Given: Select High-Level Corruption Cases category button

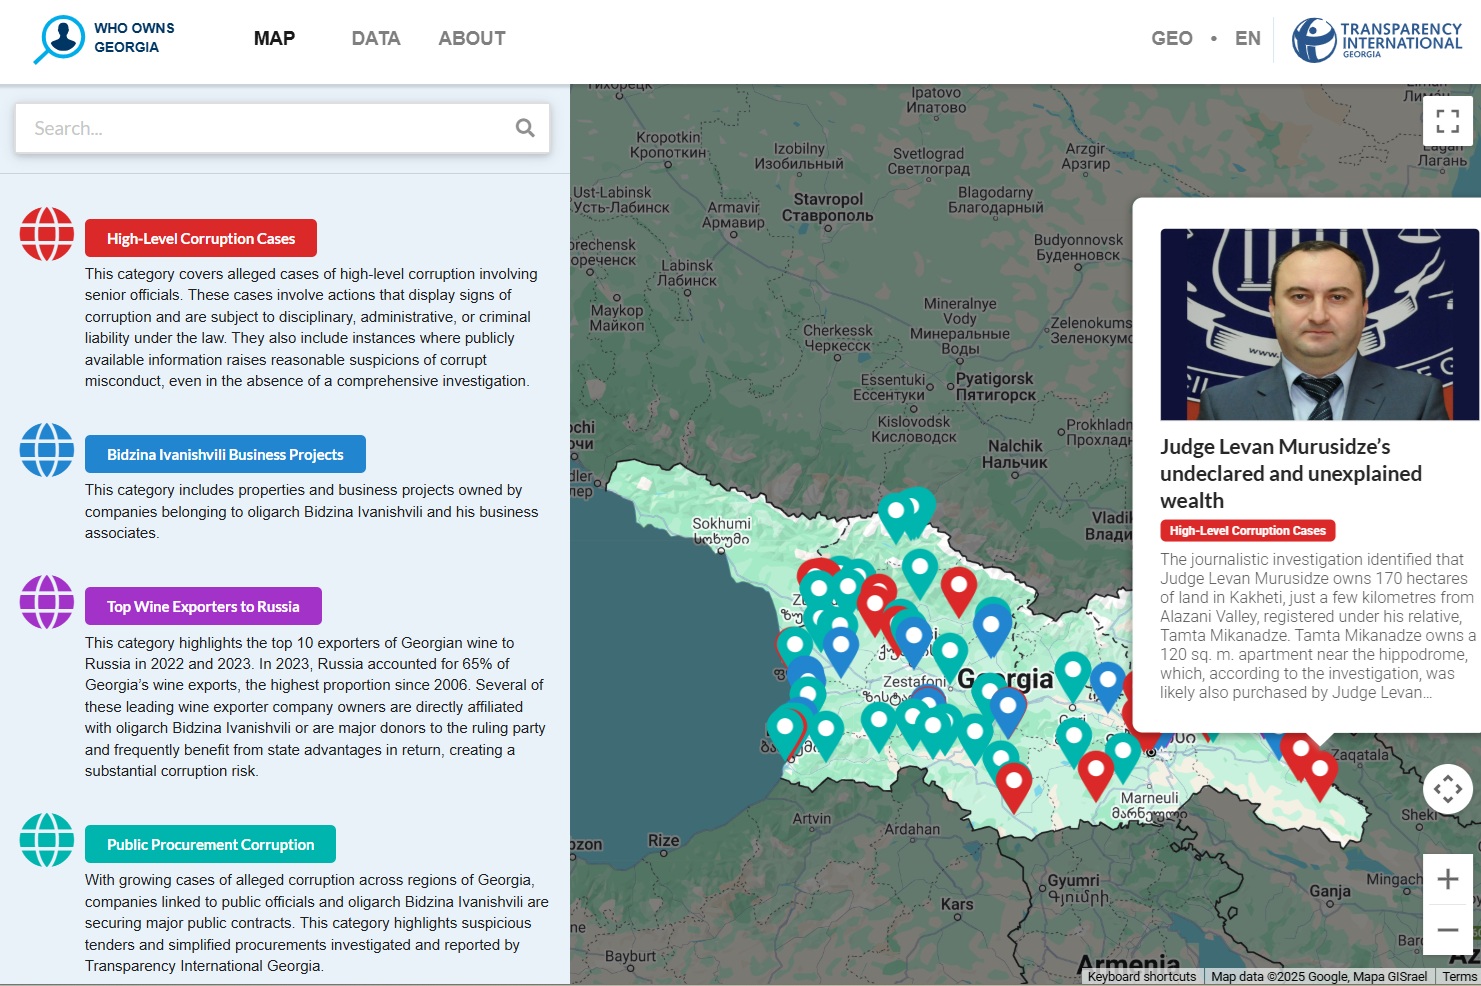Looking at the screenshot, I should [x=201, y=238].
